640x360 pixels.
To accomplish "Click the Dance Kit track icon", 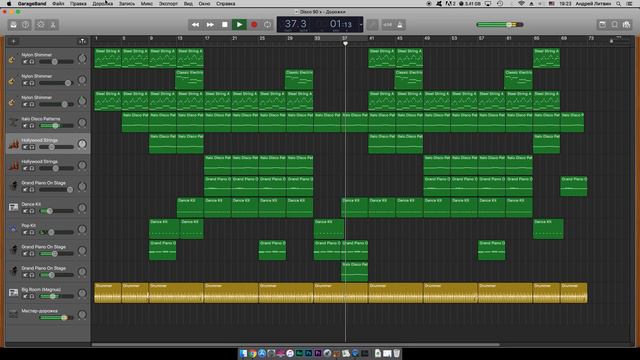I will (x=13, y=207).
